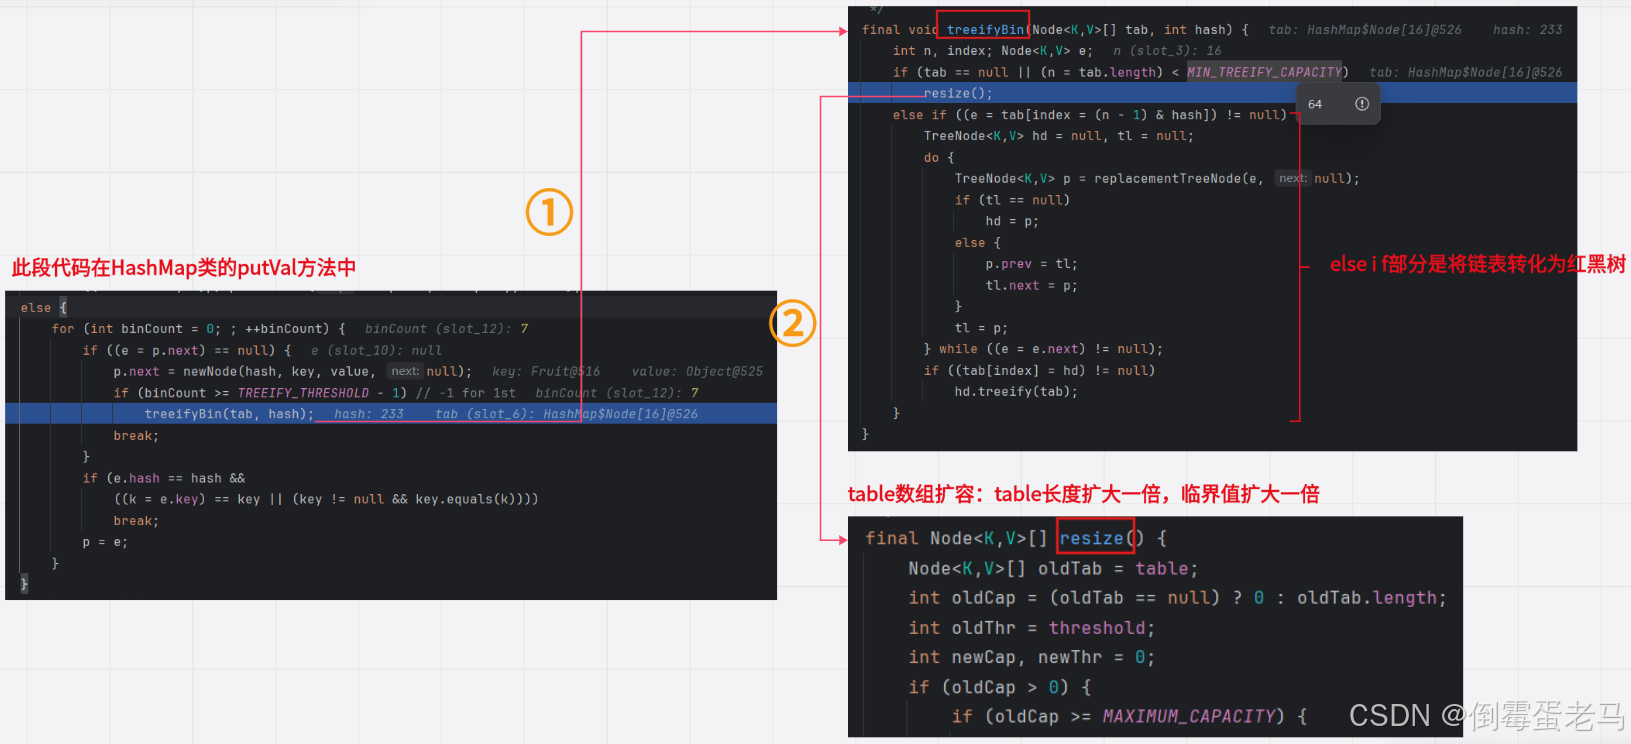This screenshot has width=1631, height=744.
Task: Click the hint tab: HashMap$Node[16]@526 after MIN_TREEIFY_CAPACITY
Action: 1465,72
